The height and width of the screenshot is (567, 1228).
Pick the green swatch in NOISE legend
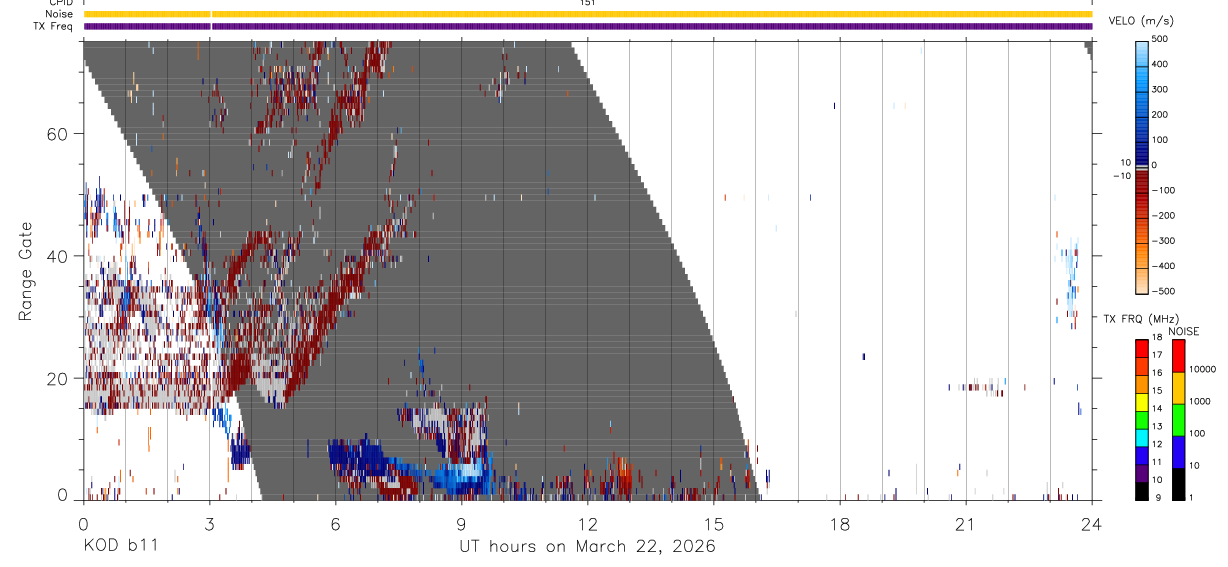point(1178,419)
